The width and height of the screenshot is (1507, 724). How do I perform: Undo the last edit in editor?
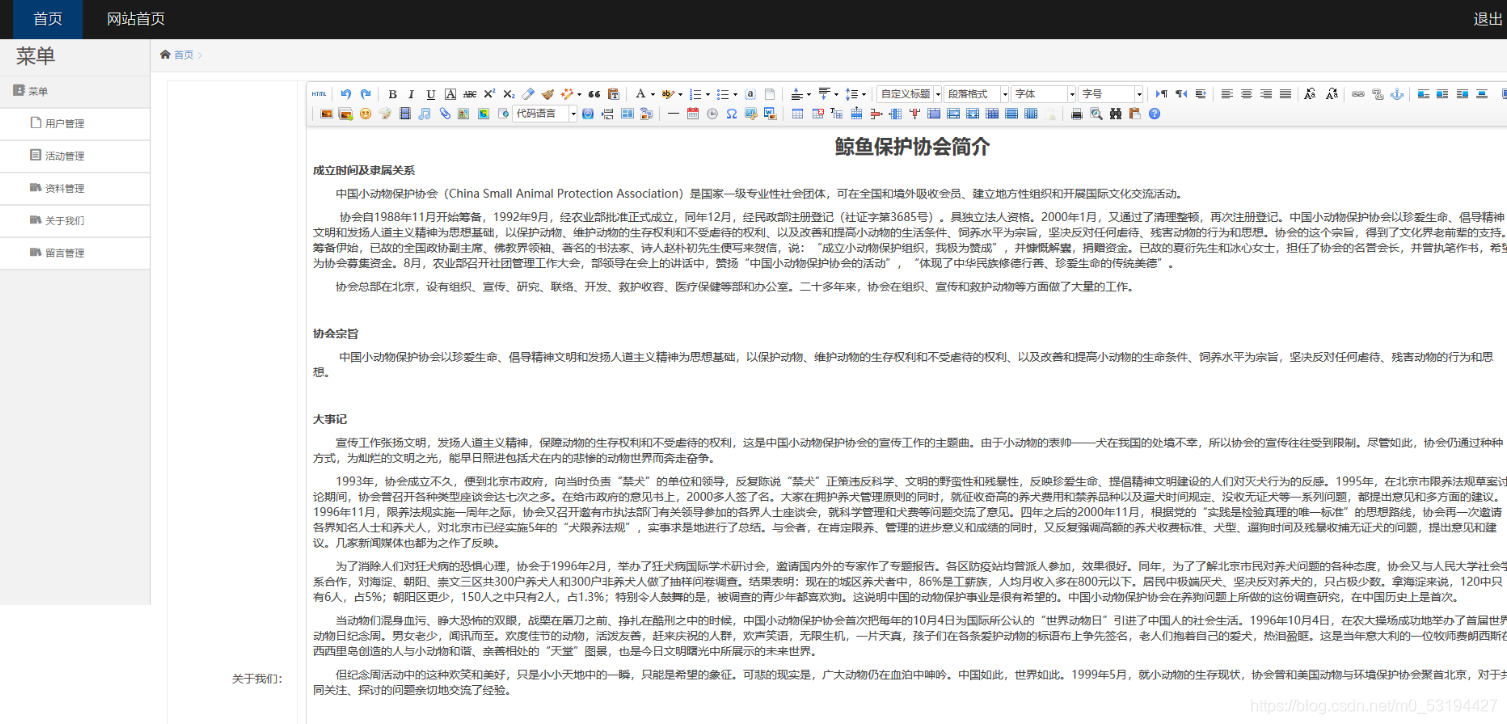(345, 94)
